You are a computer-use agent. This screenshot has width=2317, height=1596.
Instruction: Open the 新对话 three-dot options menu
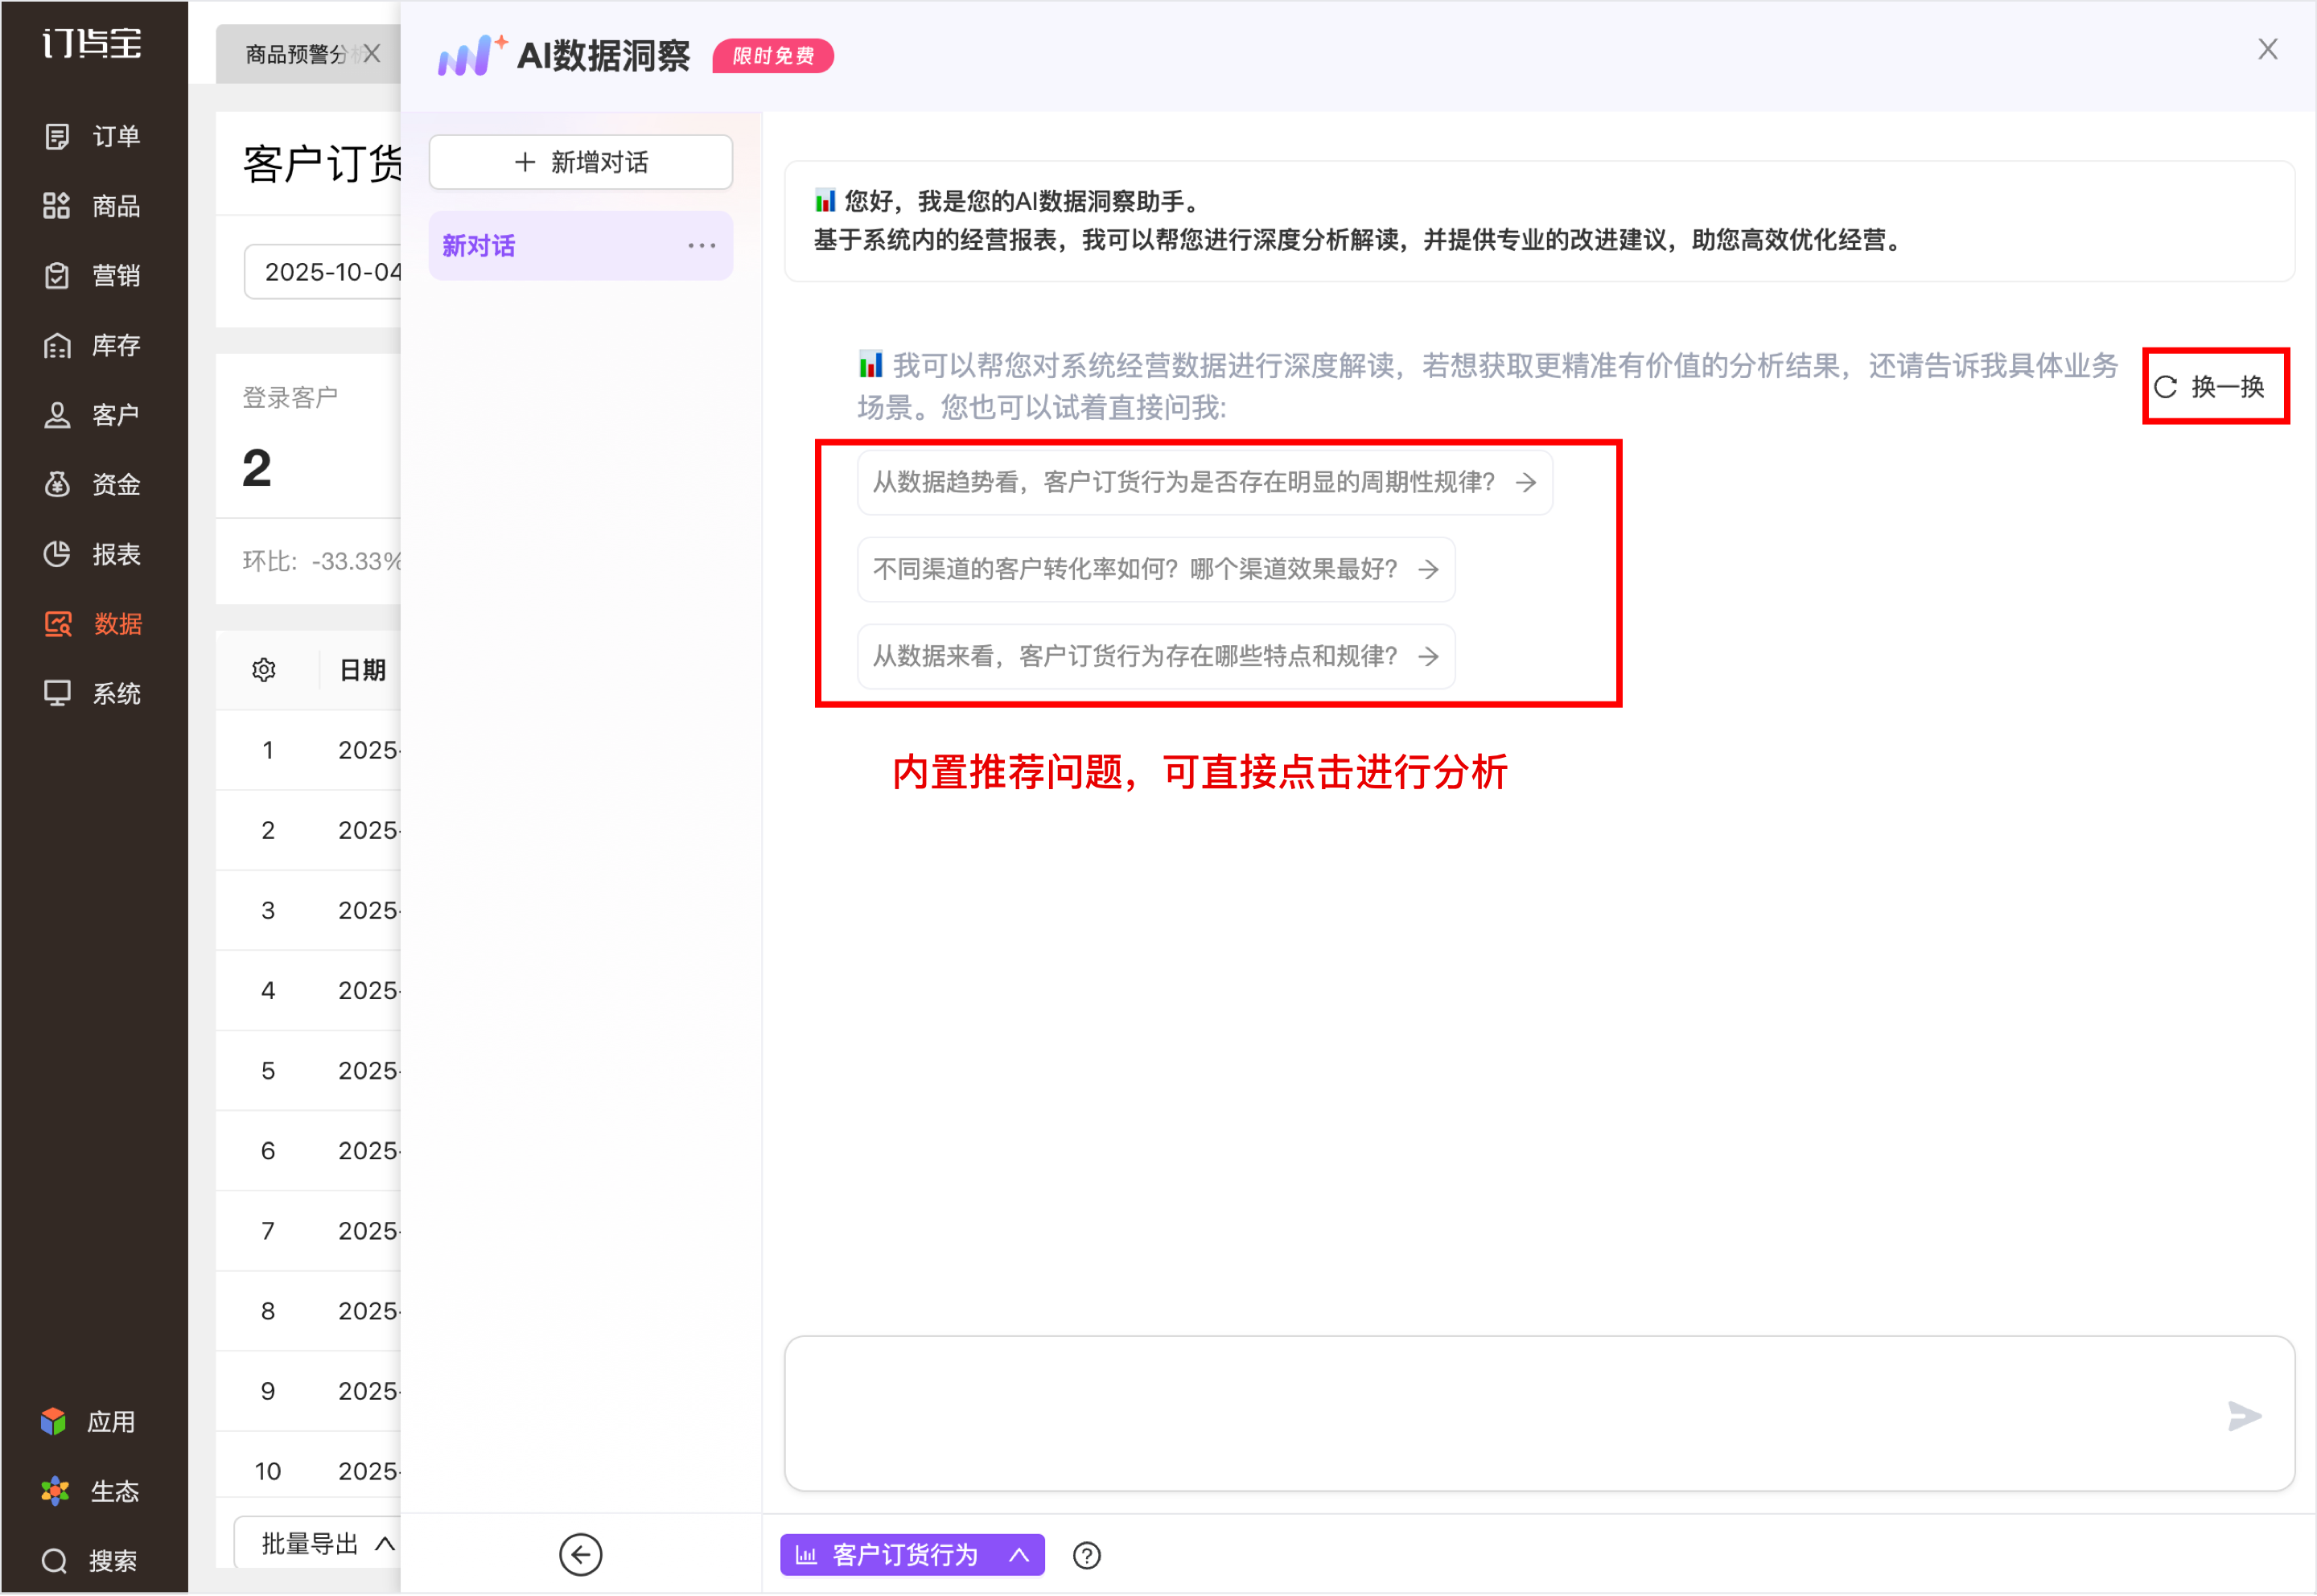click(x=701, y=246)
